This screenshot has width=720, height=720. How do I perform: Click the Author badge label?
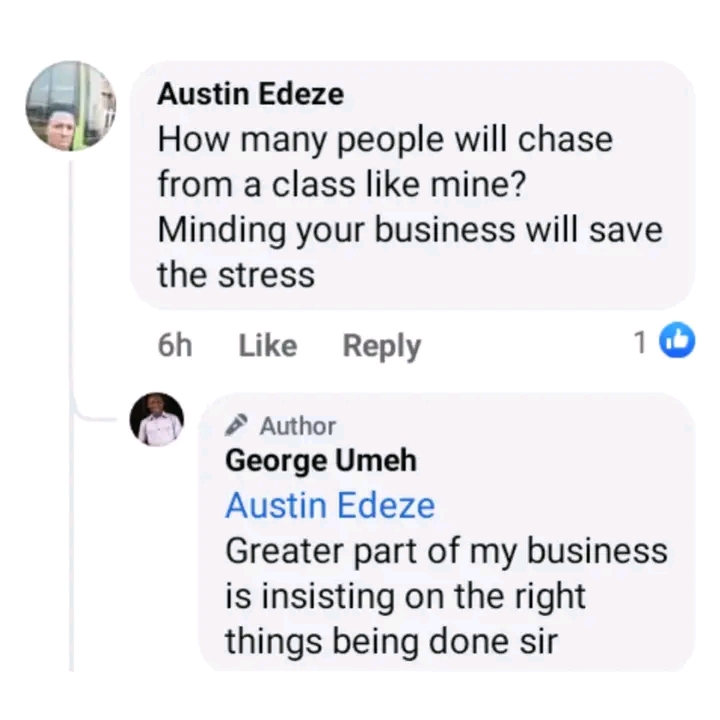(298, 426)
